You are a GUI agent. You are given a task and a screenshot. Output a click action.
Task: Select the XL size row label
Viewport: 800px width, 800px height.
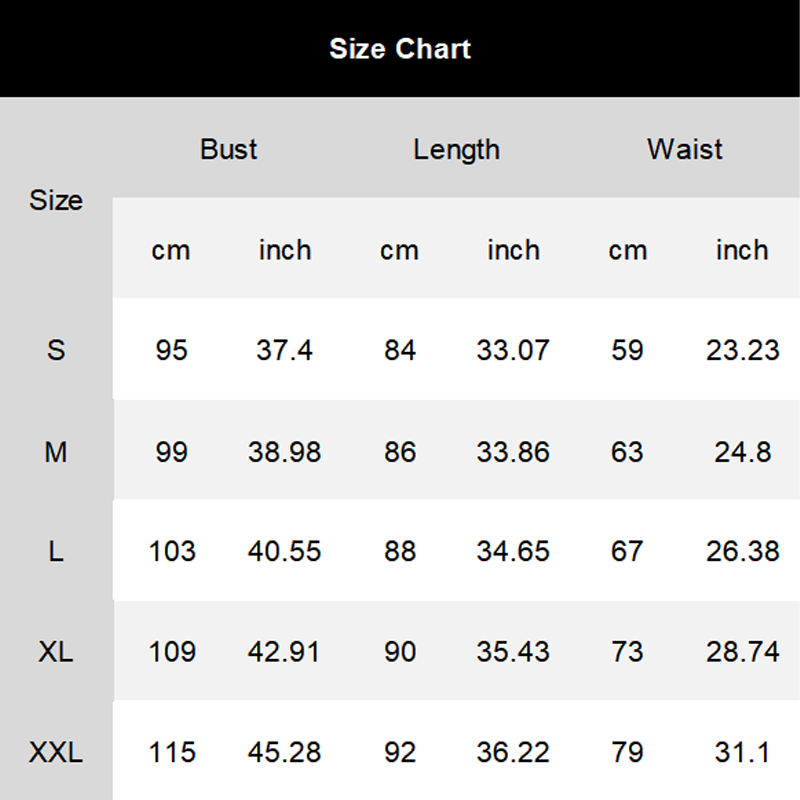56,652
